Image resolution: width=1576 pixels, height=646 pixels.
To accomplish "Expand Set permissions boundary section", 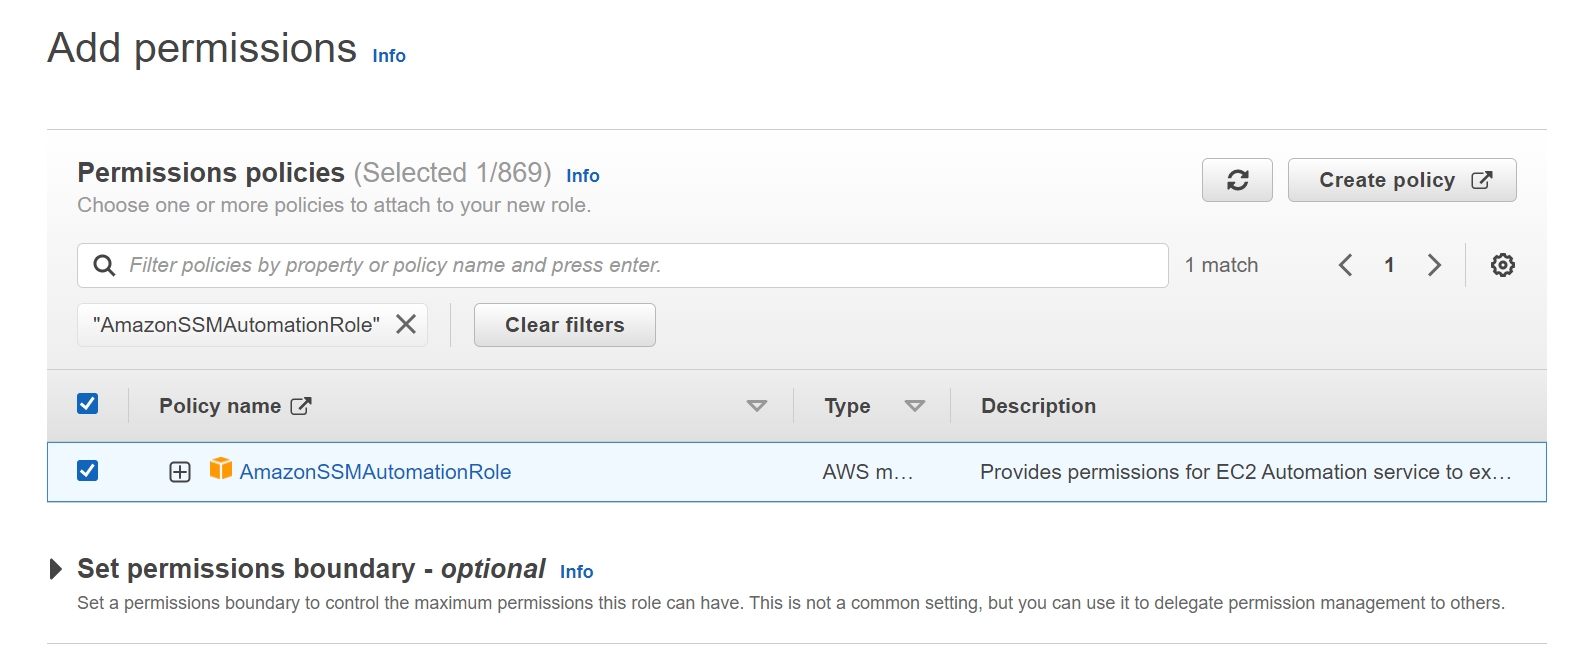I will click(x=56, y=570).
